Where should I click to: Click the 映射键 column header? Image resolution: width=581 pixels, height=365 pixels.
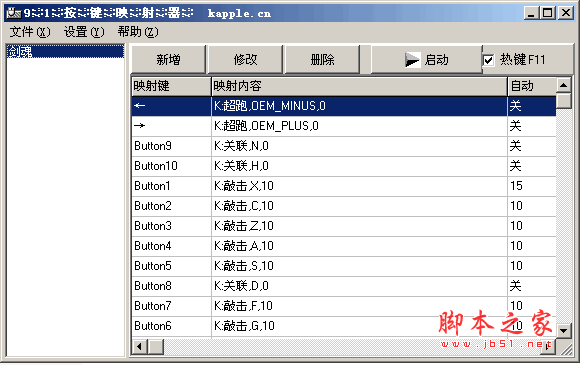point(171,86)
